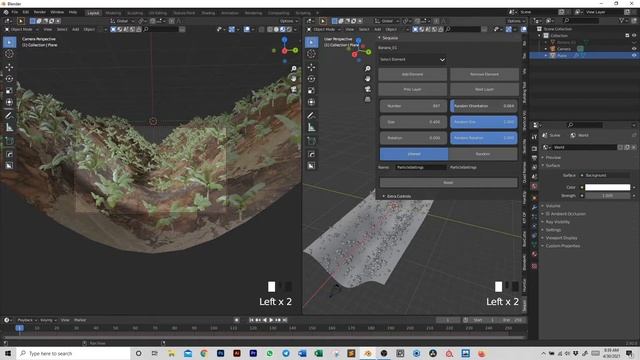Open the Render menu
Image resolution: width=640 pixels, height=360 pixels.
pyautogui.click(x=40, y=12)
